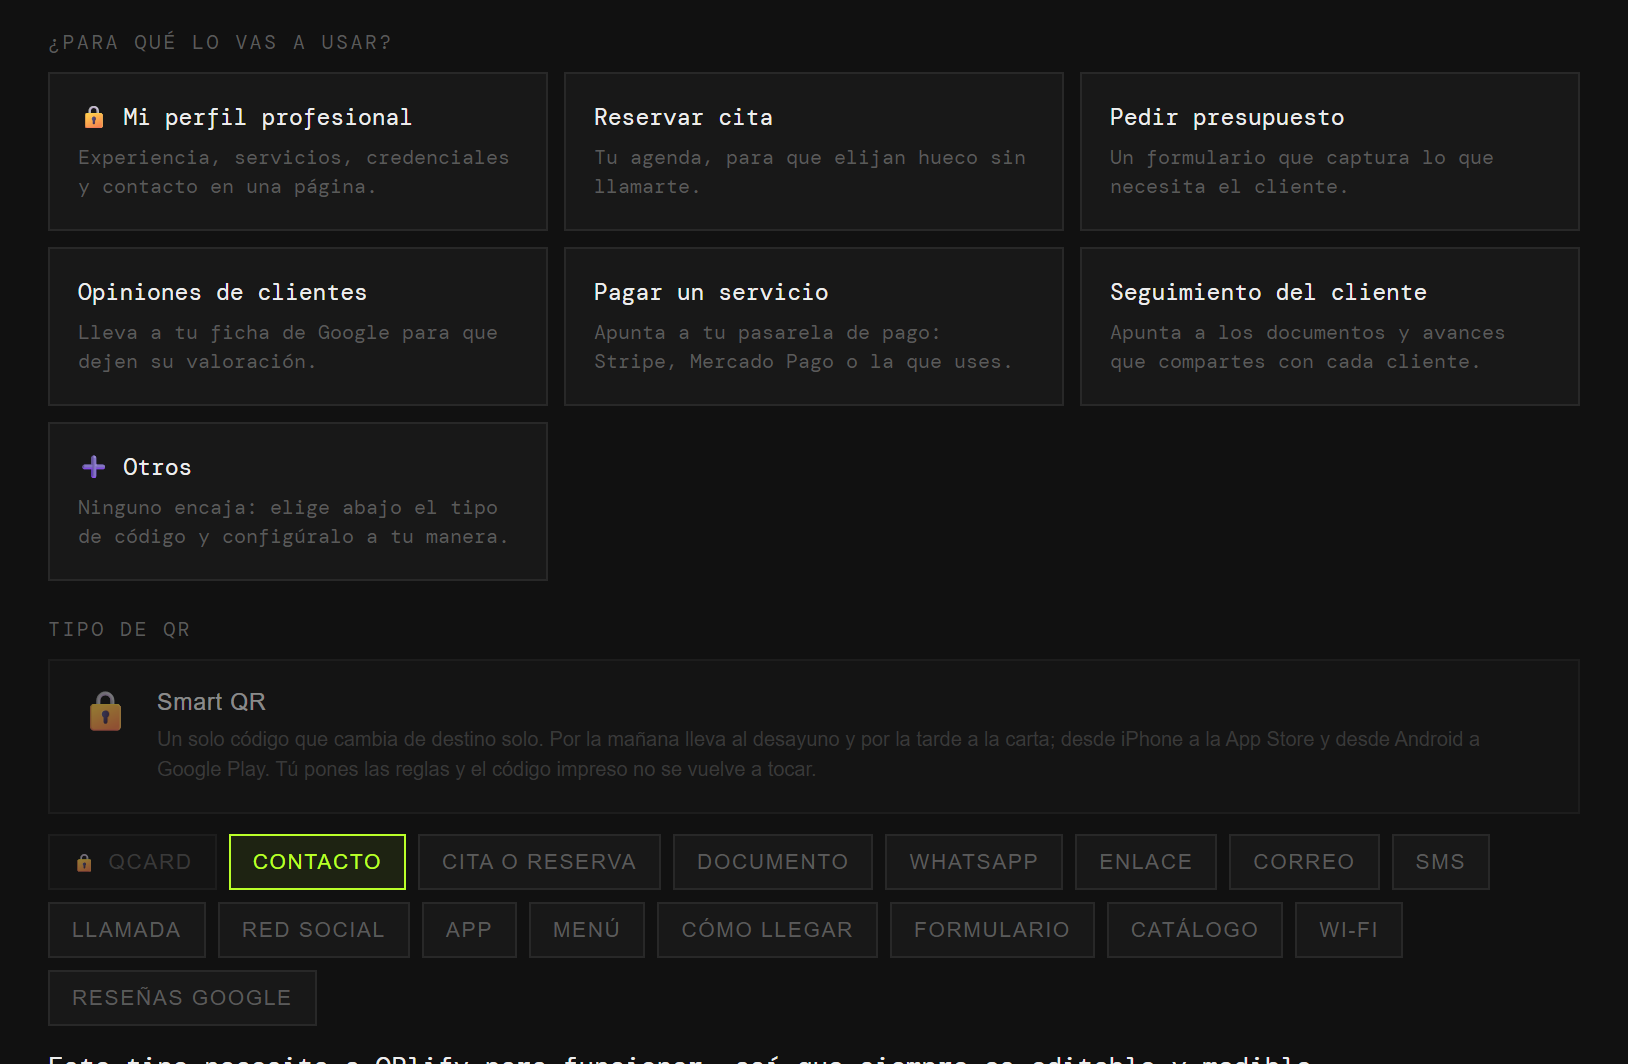Click the purple plus icon on Otros
Viewport: 1628px width, 1064px height.
(x=94, y=467)
